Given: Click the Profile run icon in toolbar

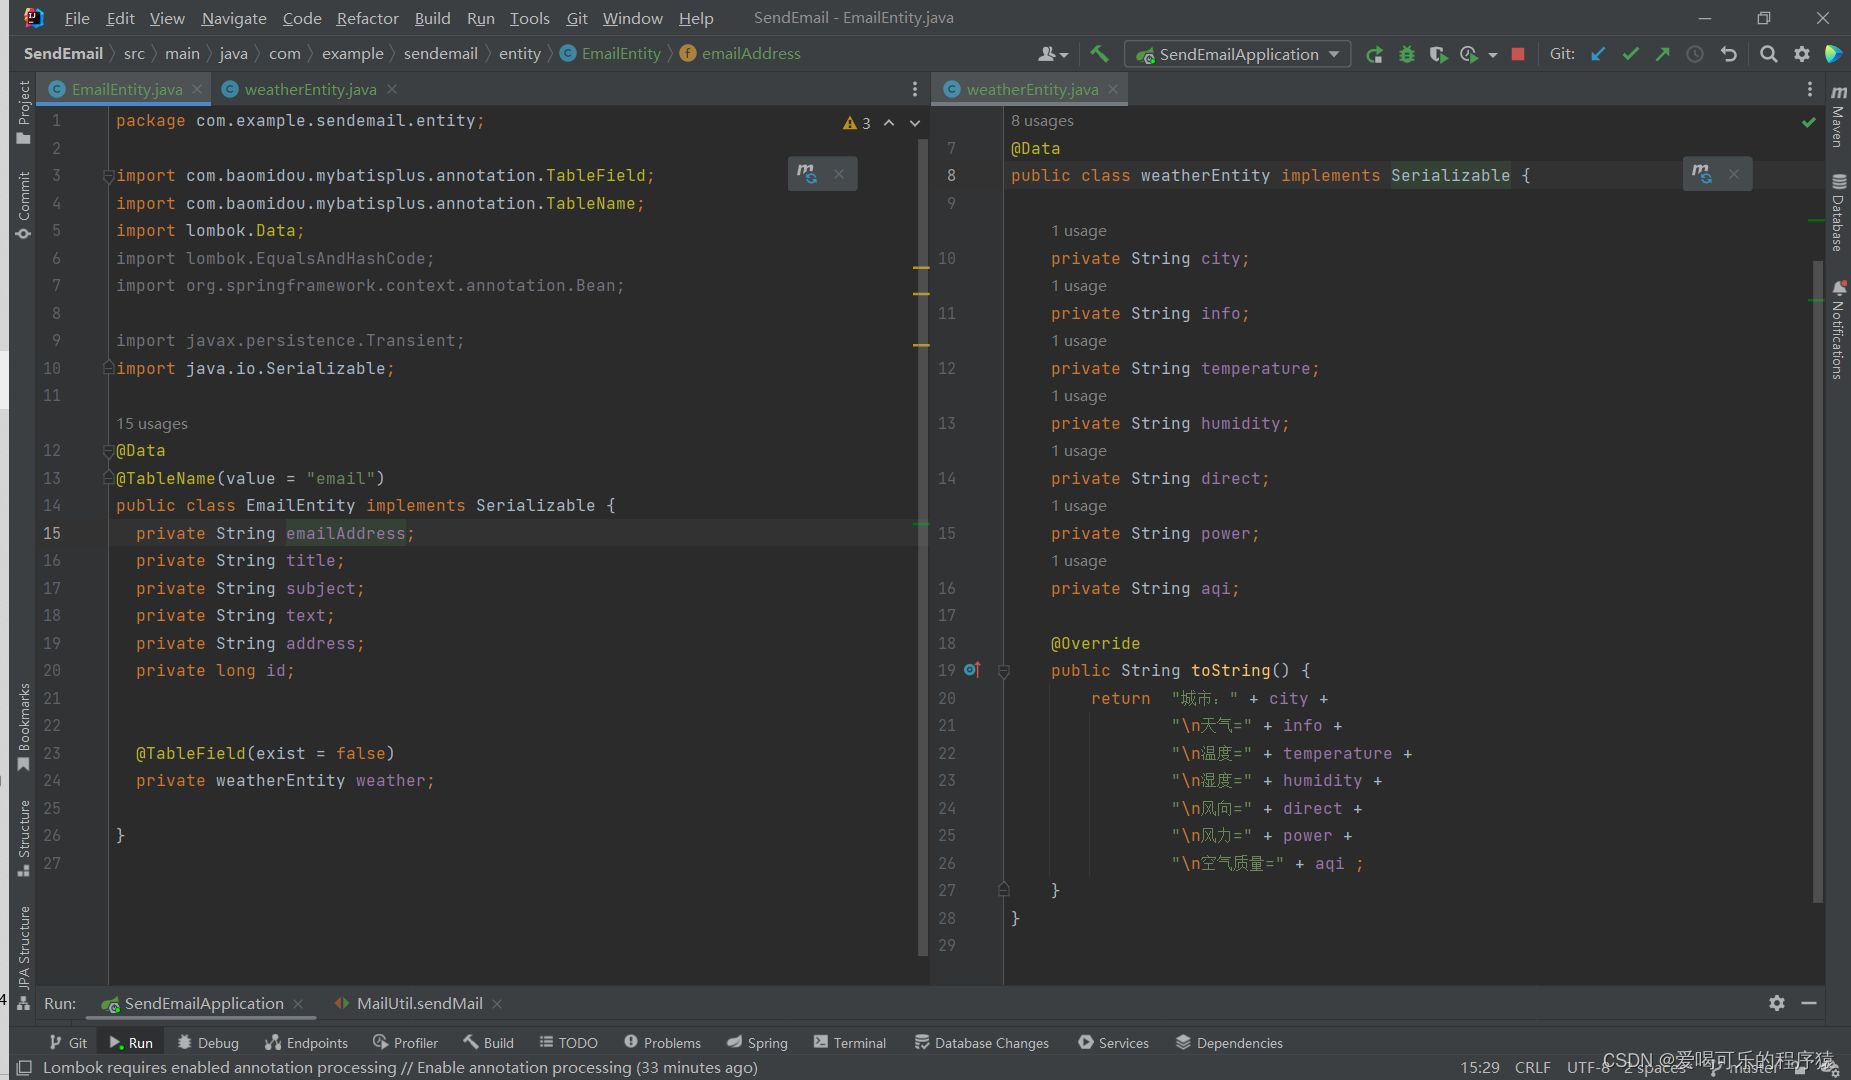Looking at the screenshot, I should [x=1468, y=54].
